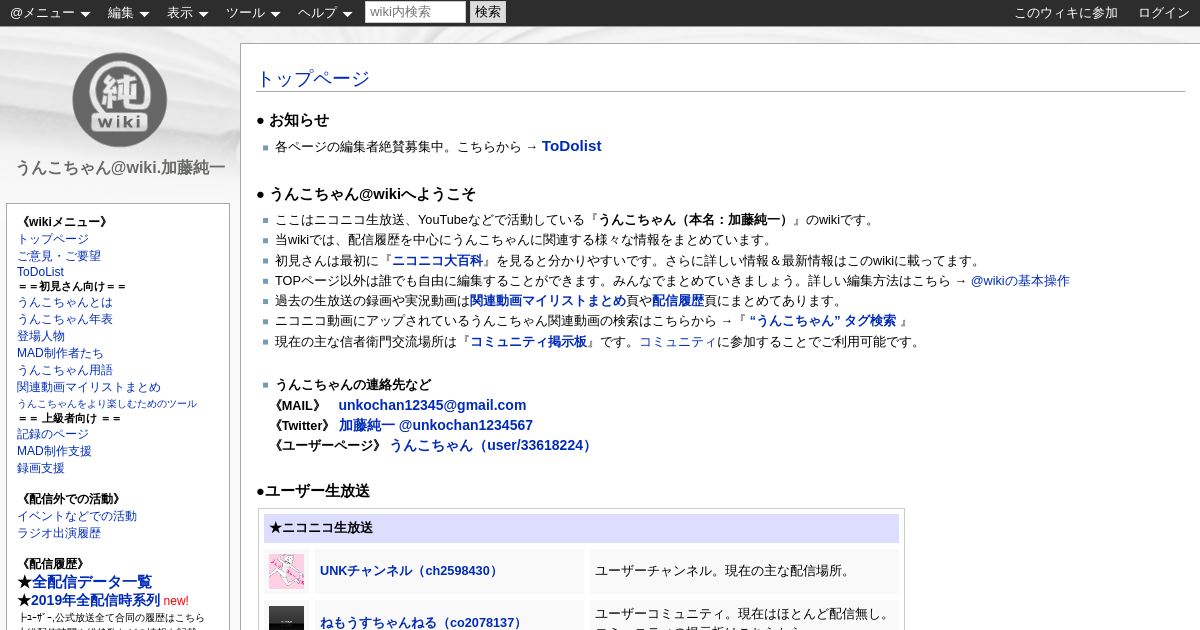The width and height of the screenshot is (1200, 630).
Task: Open the ねもうすちゃんねる（co2078137） link
Action: (422, 622)
